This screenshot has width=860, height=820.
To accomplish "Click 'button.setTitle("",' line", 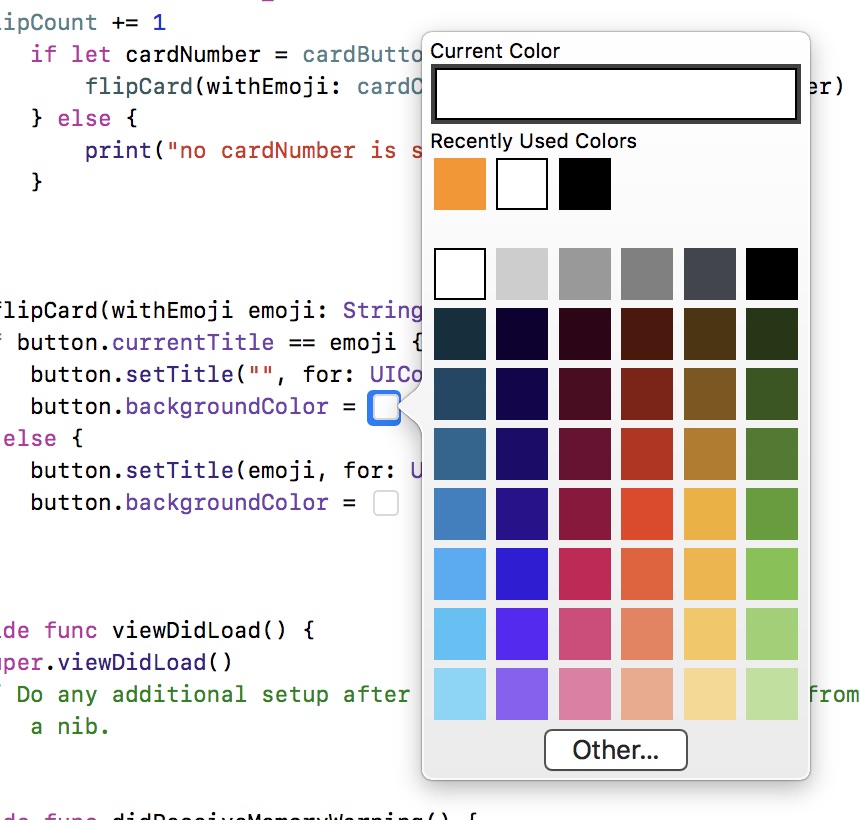I will pos(159,375).
